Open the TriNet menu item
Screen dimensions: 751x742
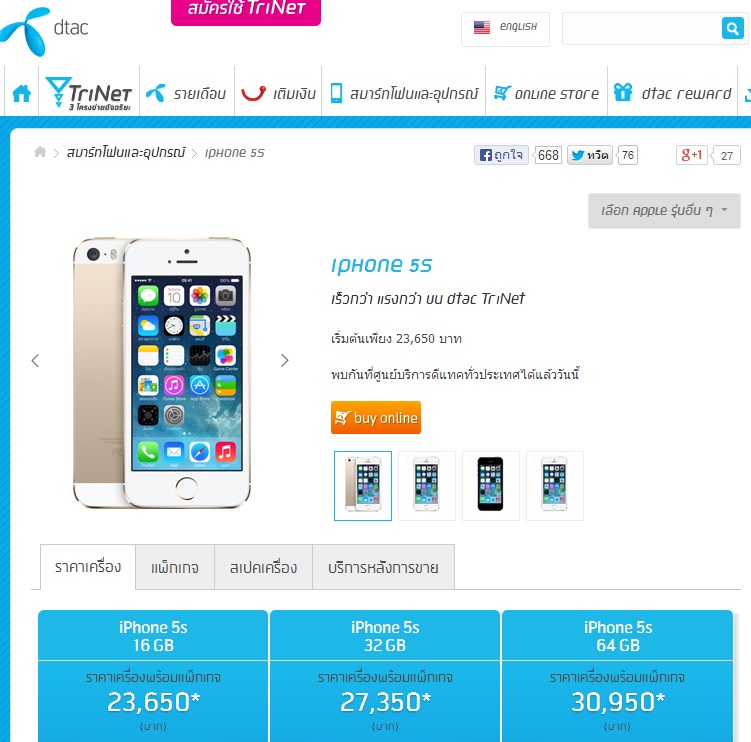point(89,93)
